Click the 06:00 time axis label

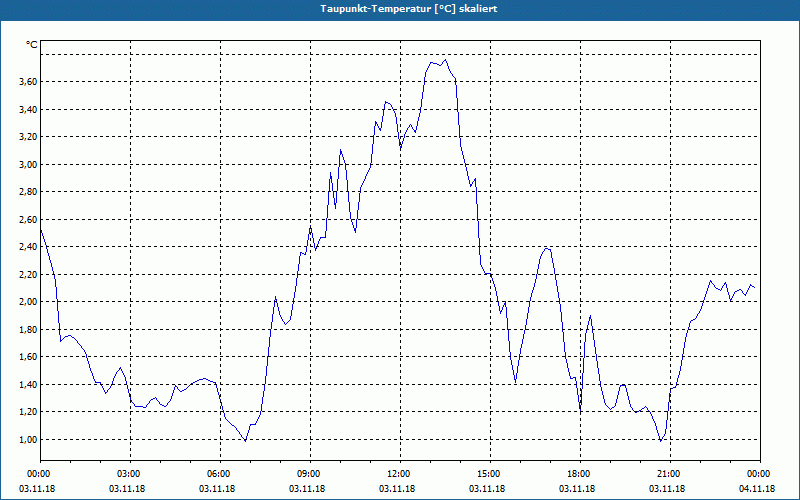point(220,474)
